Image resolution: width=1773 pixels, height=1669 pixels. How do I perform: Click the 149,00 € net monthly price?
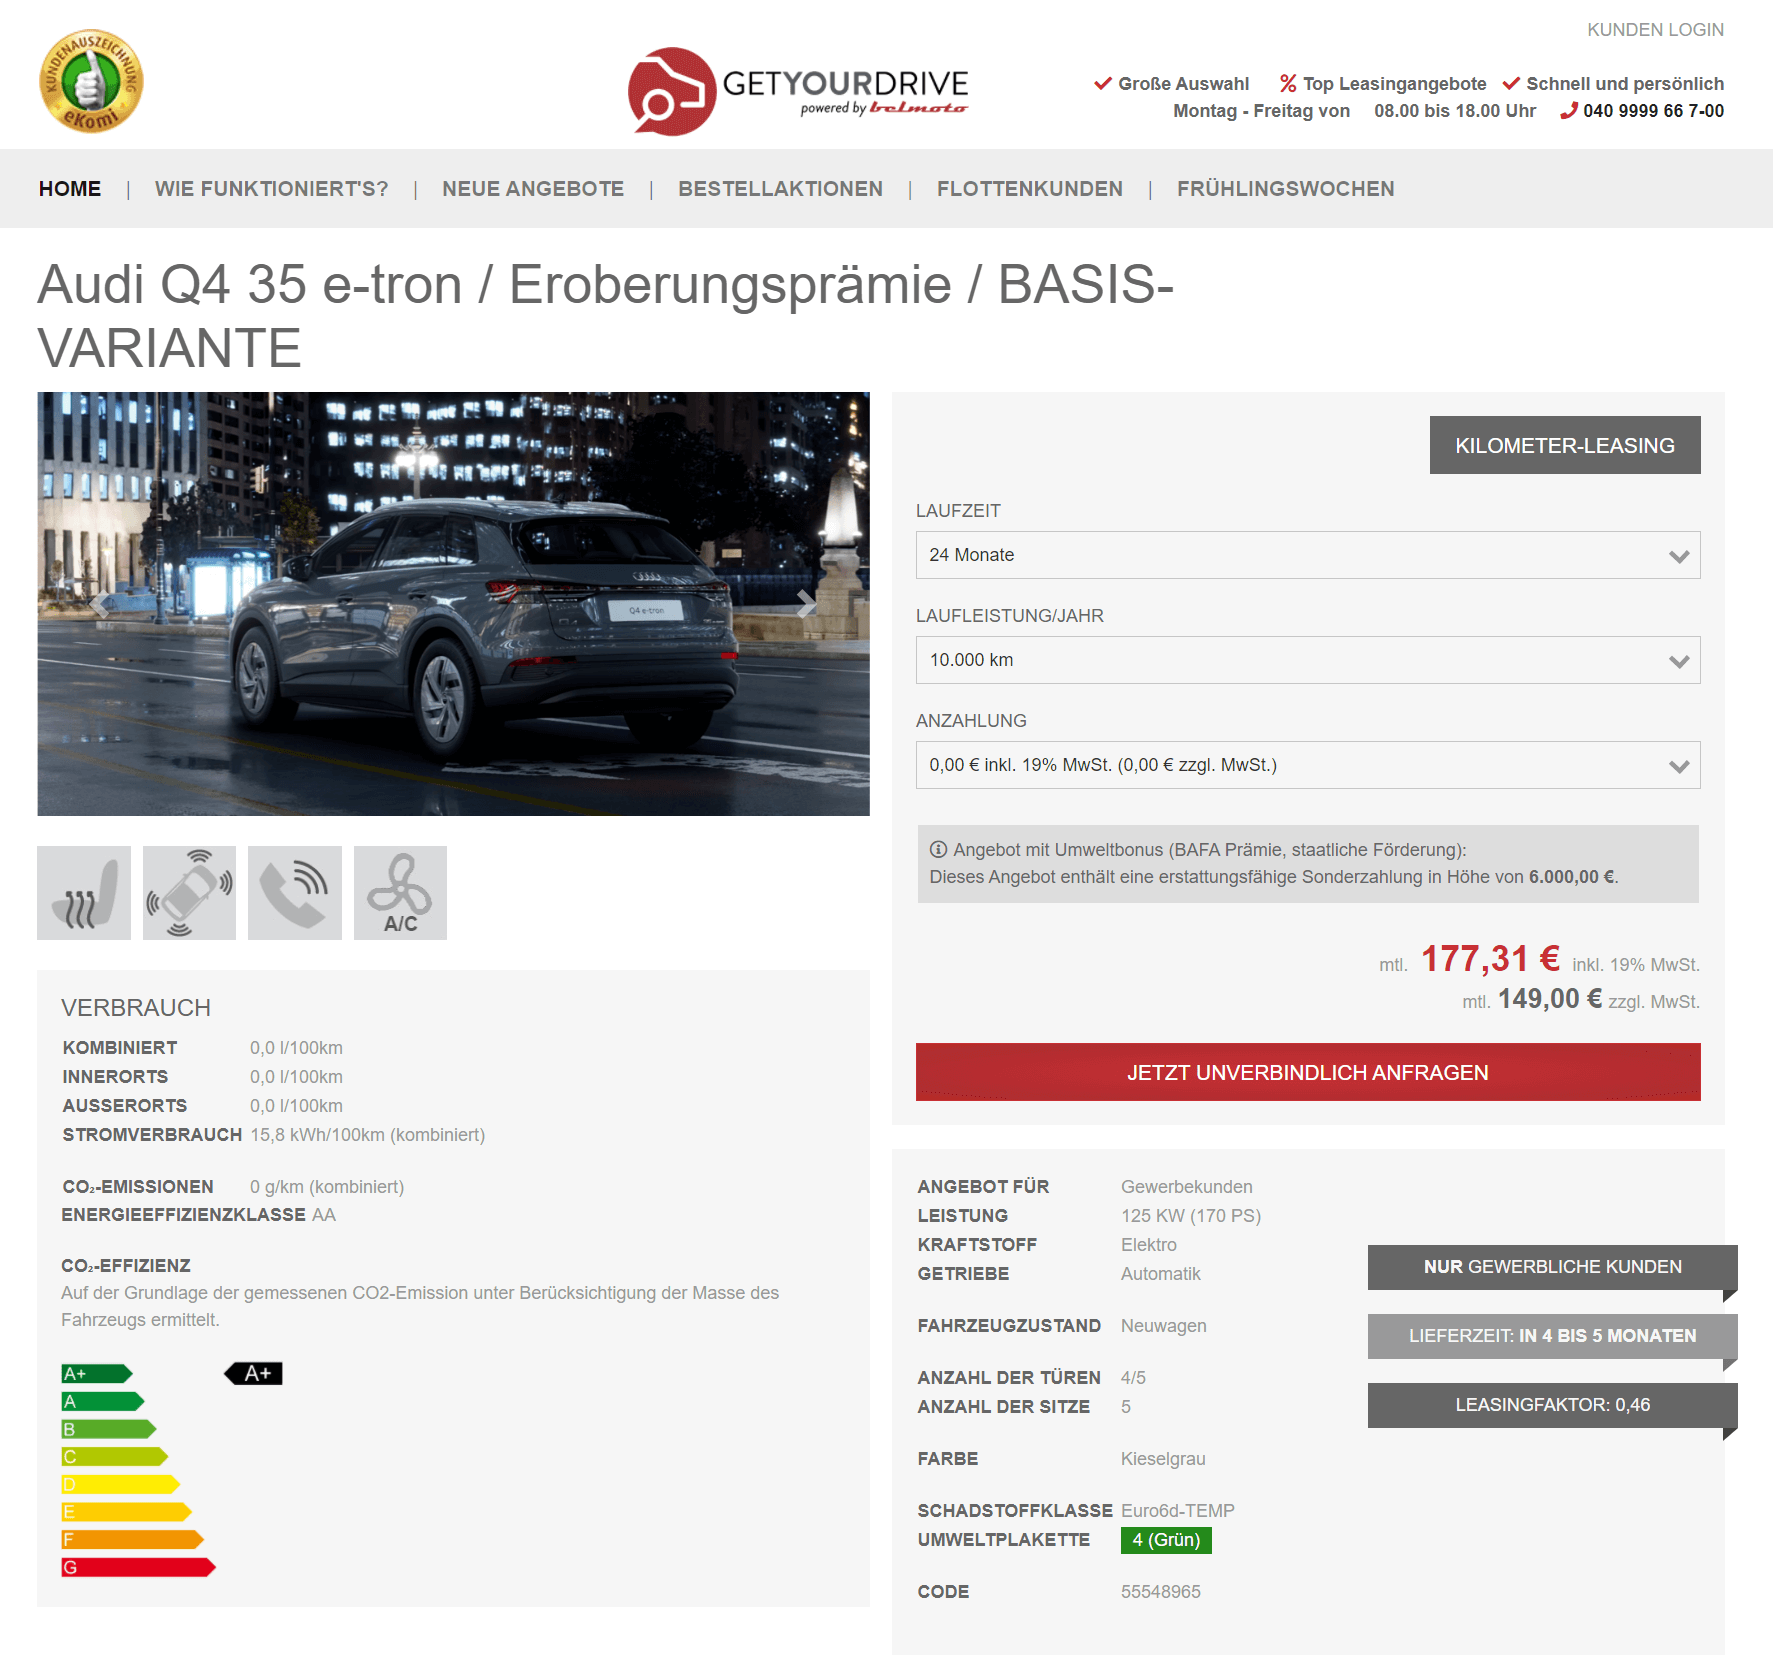pos(1549,999)
